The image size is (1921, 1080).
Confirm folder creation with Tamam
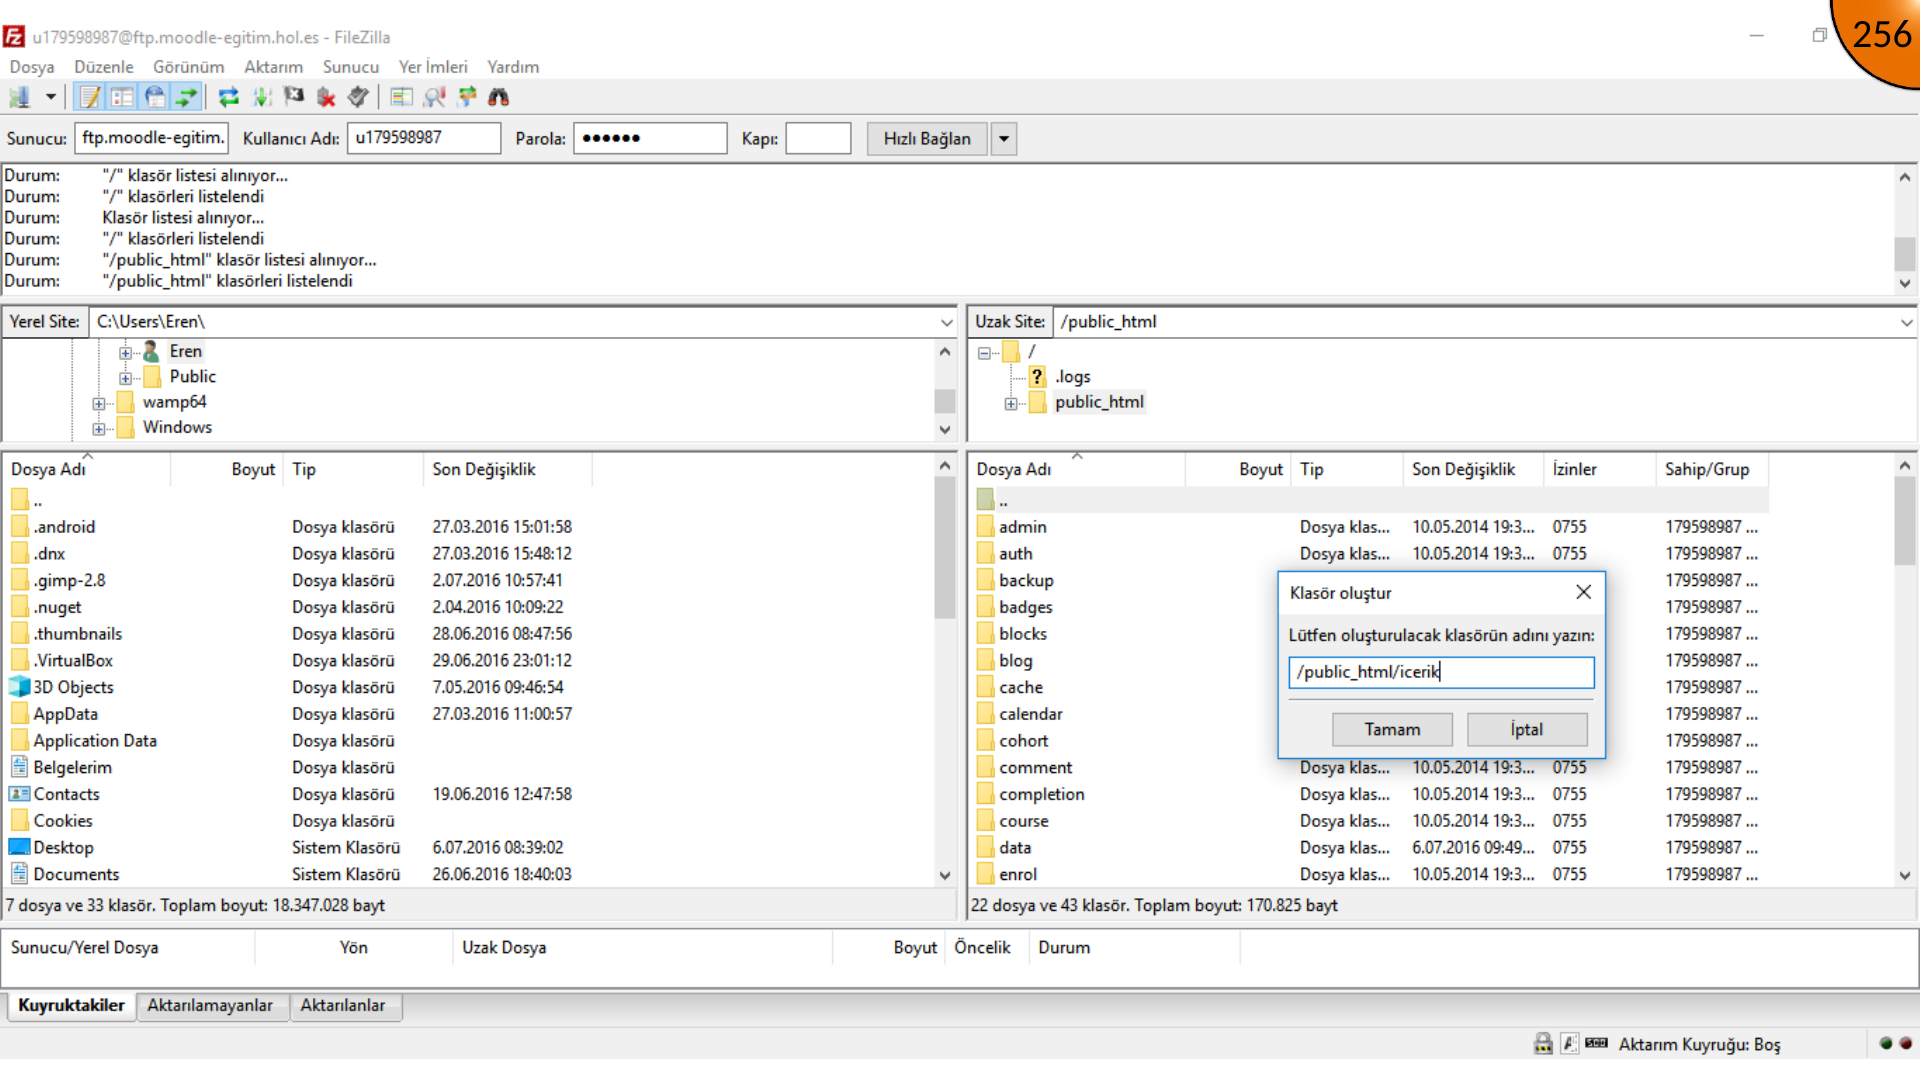[x=1392, y=729]
